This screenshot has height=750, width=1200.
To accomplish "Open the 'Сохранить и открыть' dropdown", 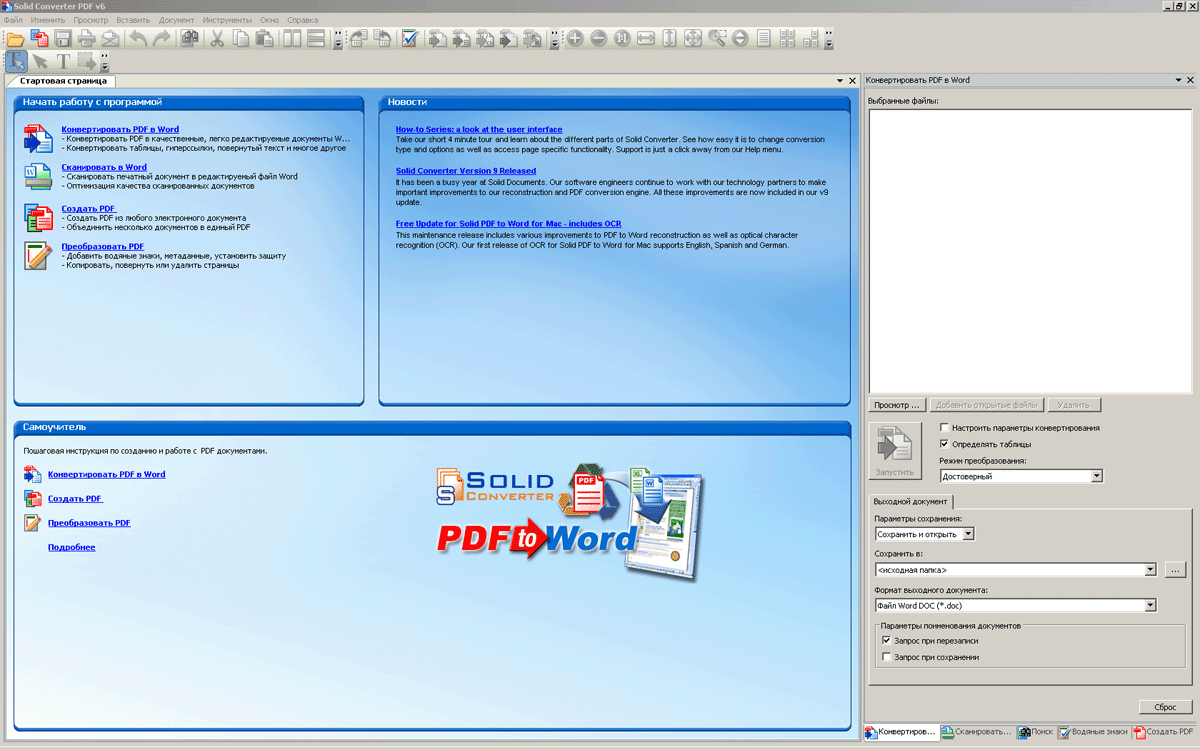I will tap(968, 534).
